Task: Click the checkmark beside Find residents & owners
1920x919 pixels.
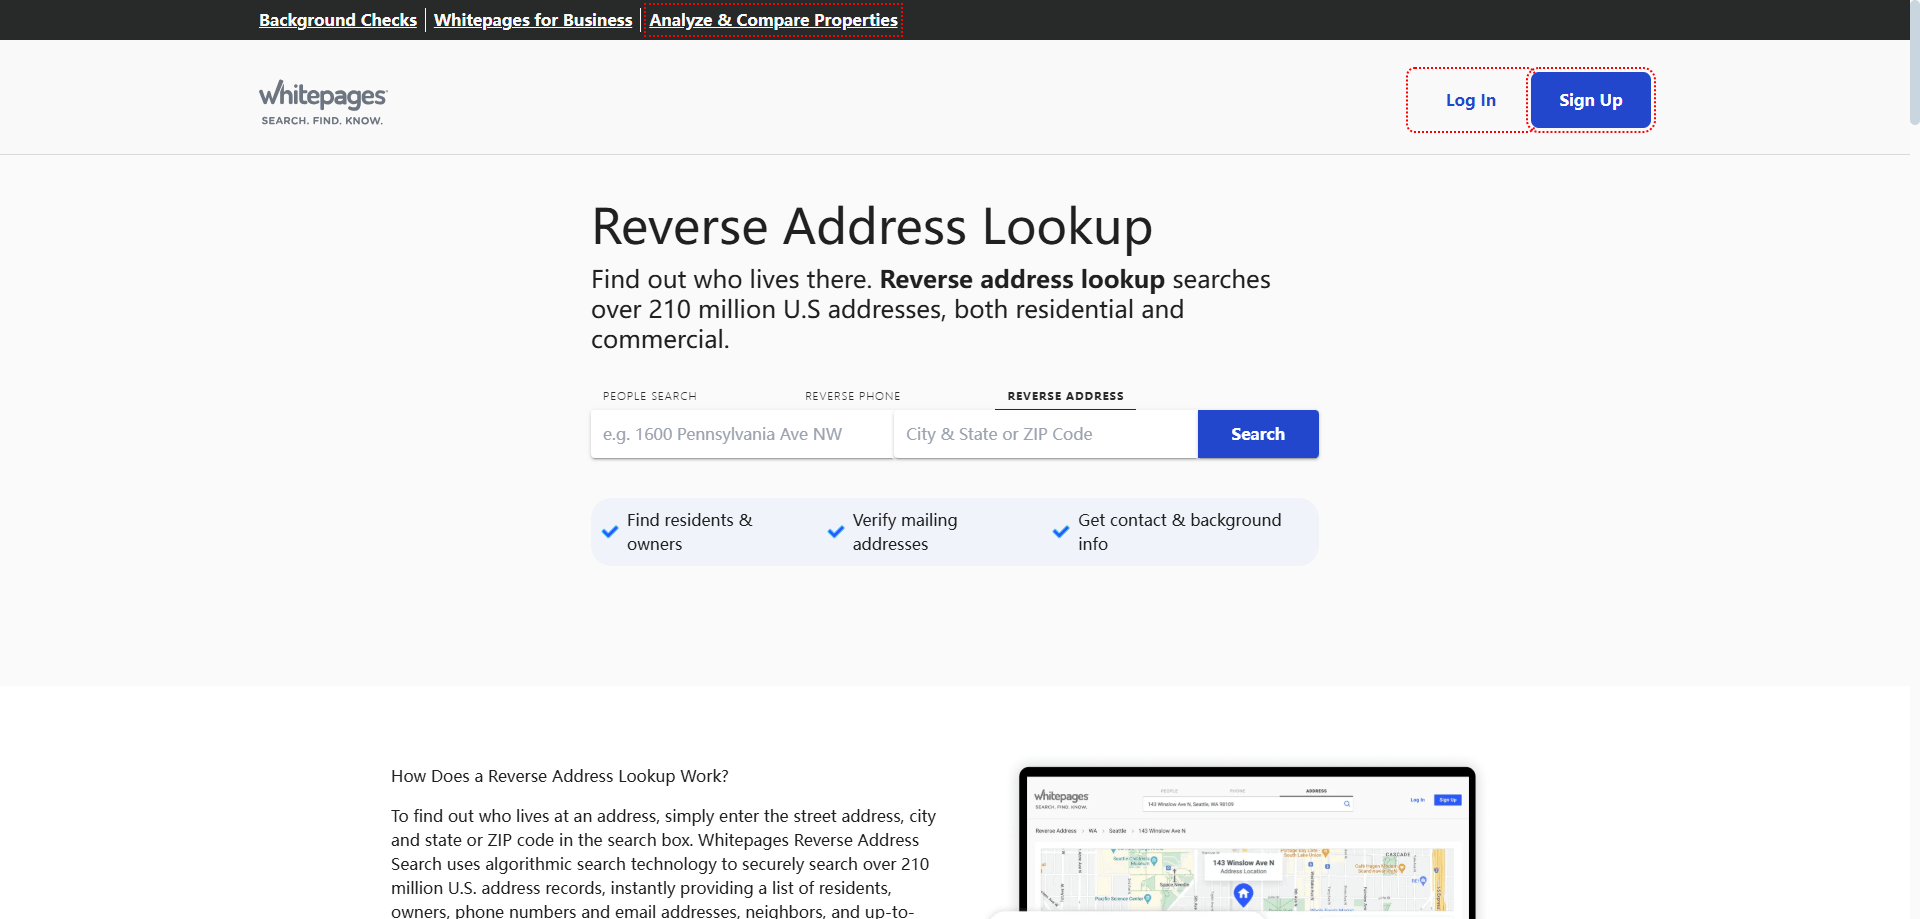Action: pyautogui.click(x=609, y=531)
